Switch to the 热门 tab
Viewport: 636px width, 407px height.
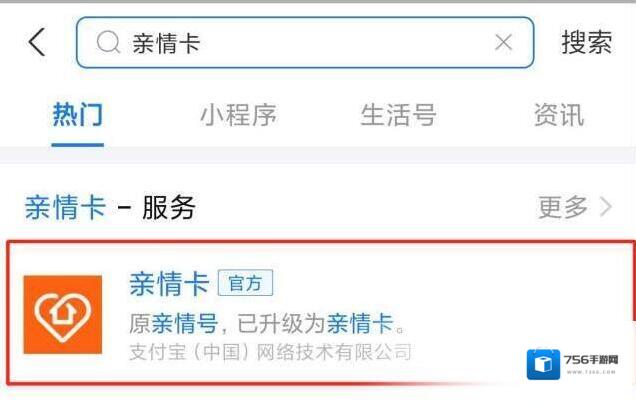77,115
